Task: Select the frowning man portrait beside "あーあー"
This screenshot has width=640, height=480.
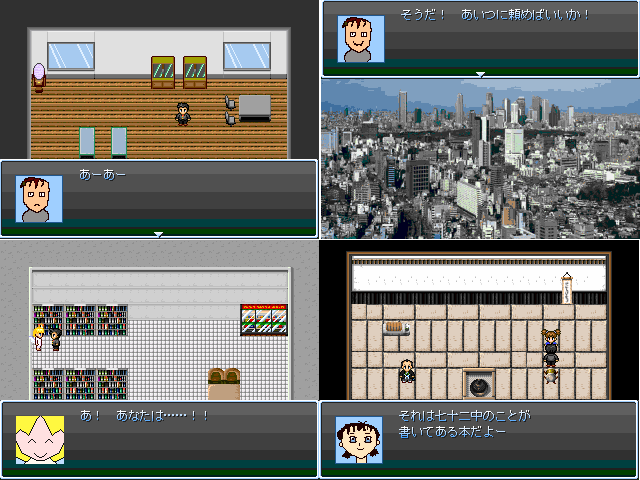Action: coord(39,199)
